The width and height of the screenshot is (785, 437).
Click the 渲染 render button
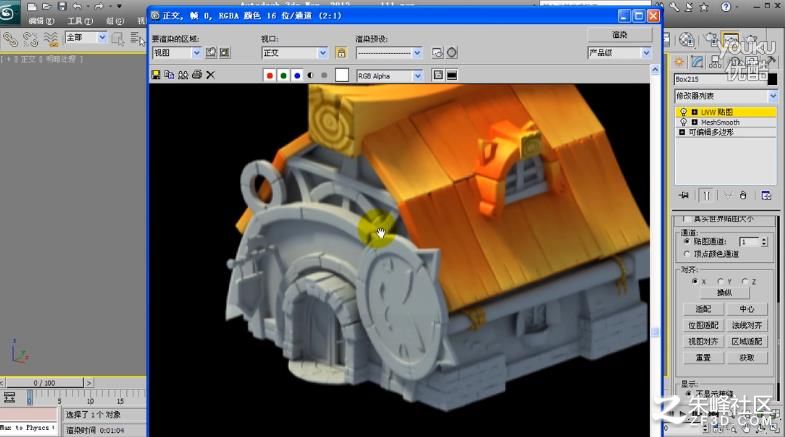click(x=620, y=35)
